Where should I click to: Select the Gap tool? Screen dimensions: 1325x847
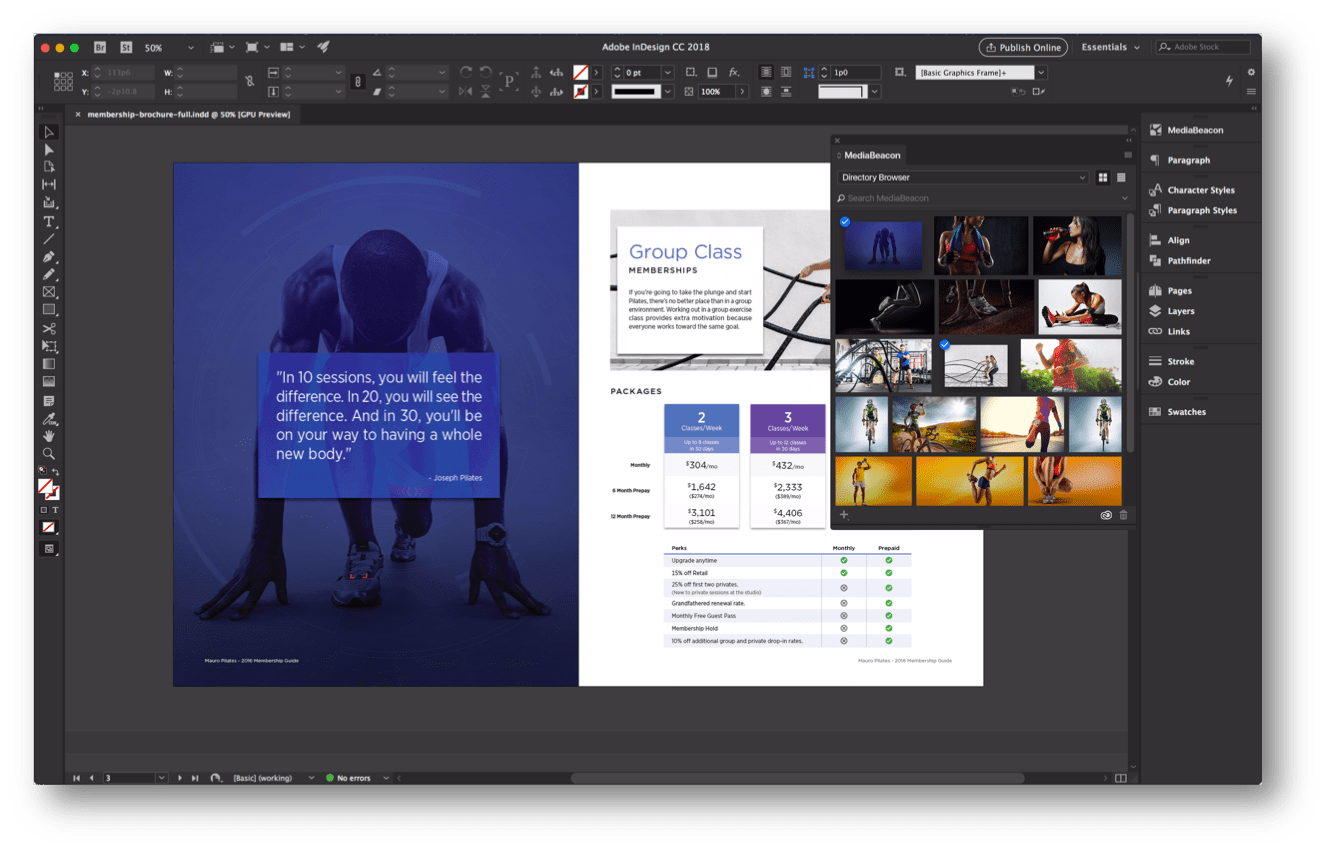point(49,185)
